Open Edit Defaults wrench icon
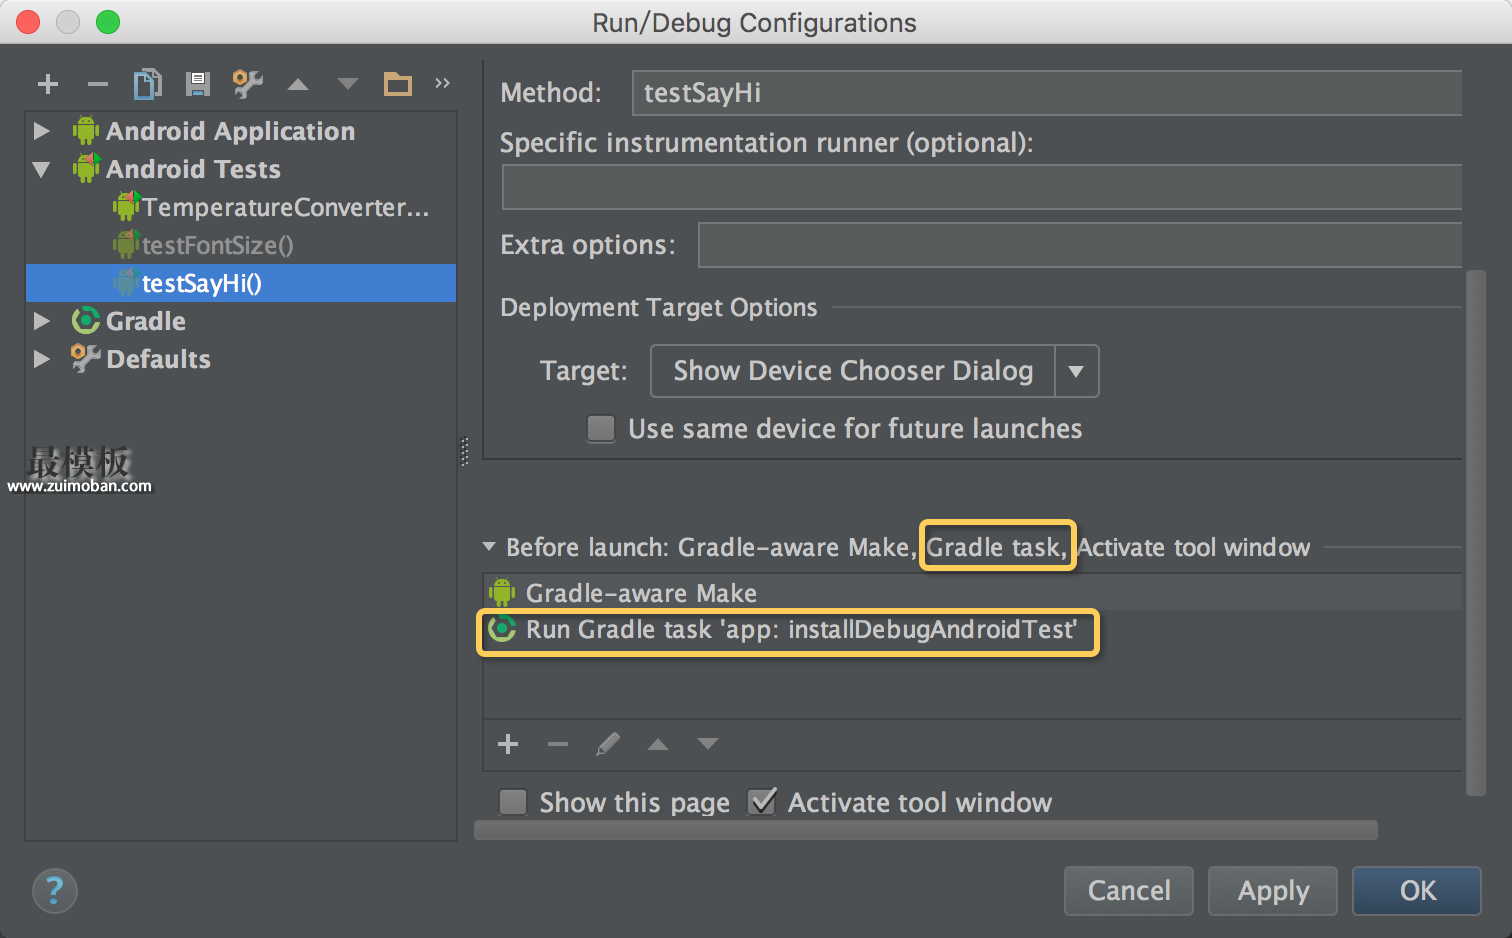This screenshot has height=938, width=1512. coord(248,84)
